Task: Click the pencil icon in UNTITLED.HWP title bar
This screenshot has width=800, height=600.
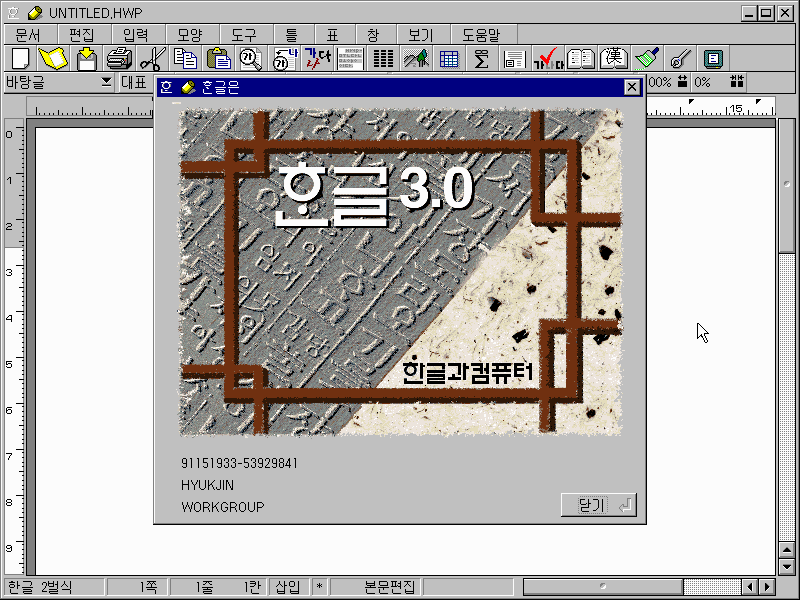Action: (35, 13)
